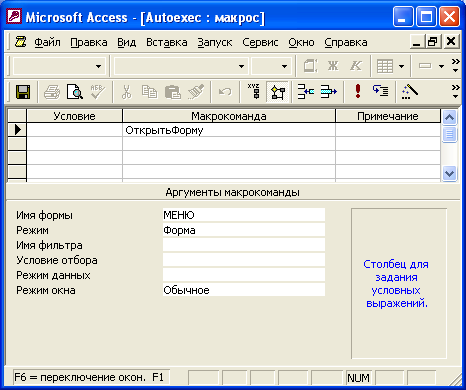Click the Макрокоманда column header

tap(229, 116)
